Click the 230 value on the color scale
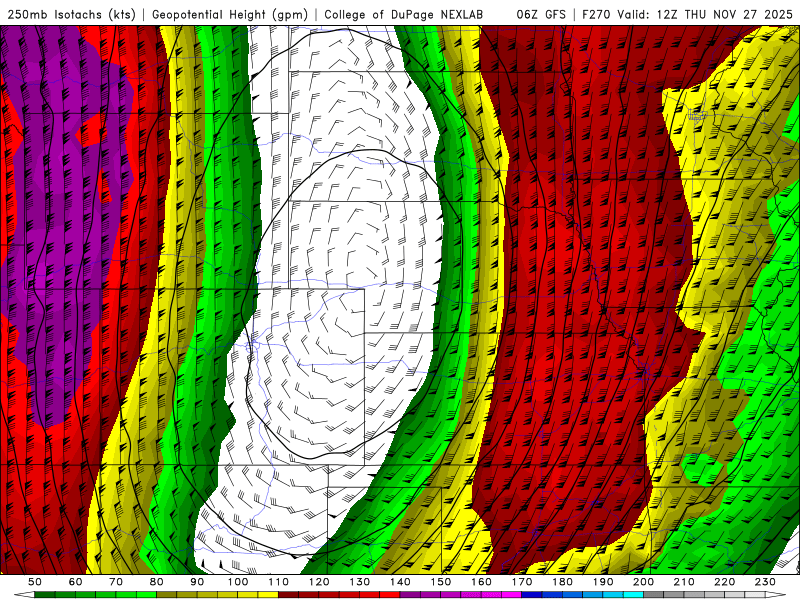This screenshot has height=600, width=800. coord(765,582)
